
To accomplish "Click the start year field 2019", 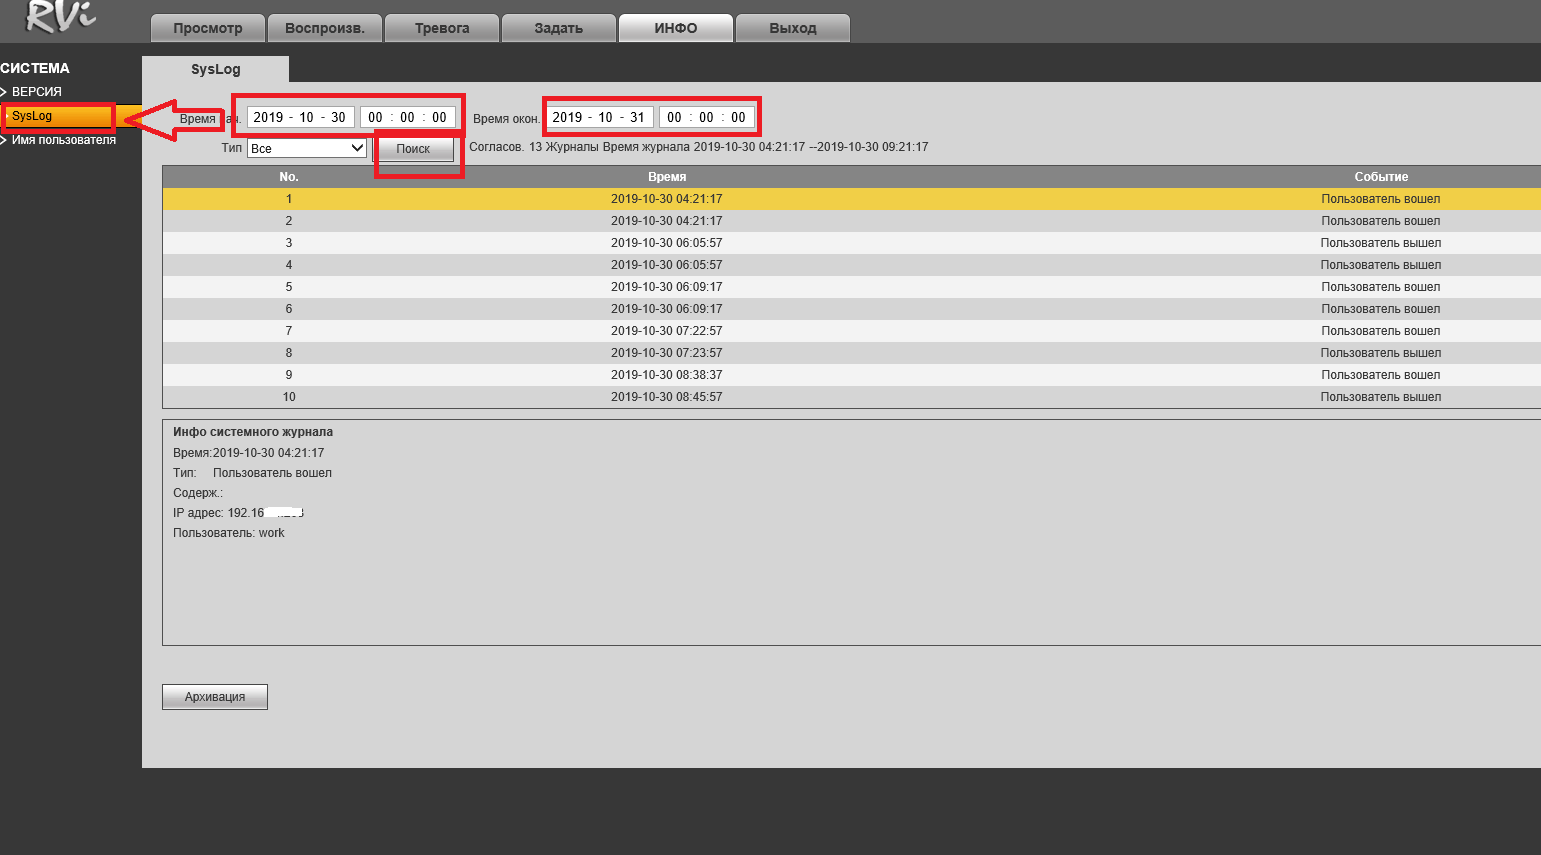I will [268, 117].
